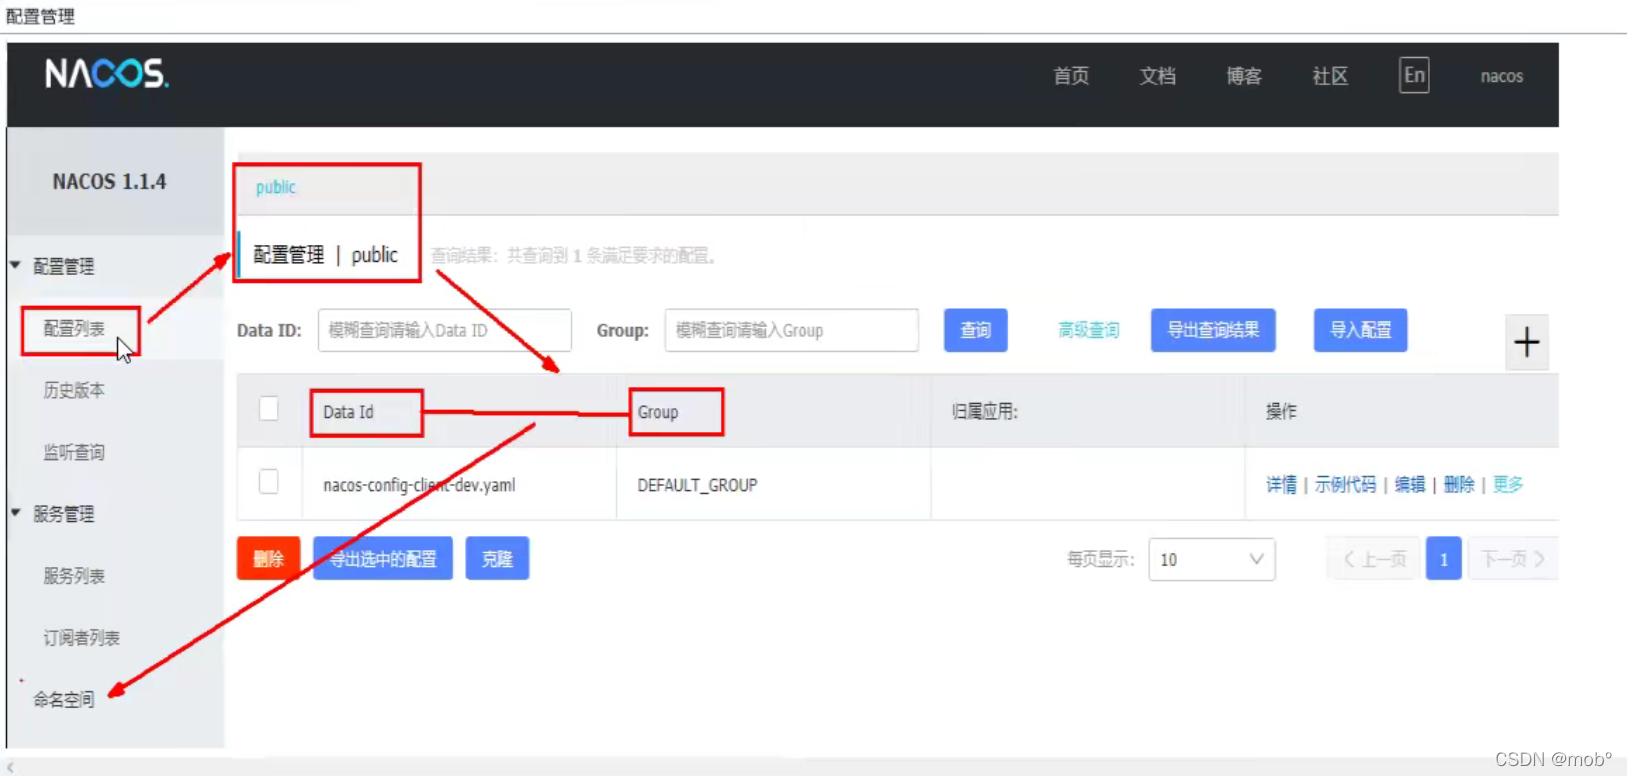
Task: Click 编辑 link for the config row
Action: point(1410,485)
